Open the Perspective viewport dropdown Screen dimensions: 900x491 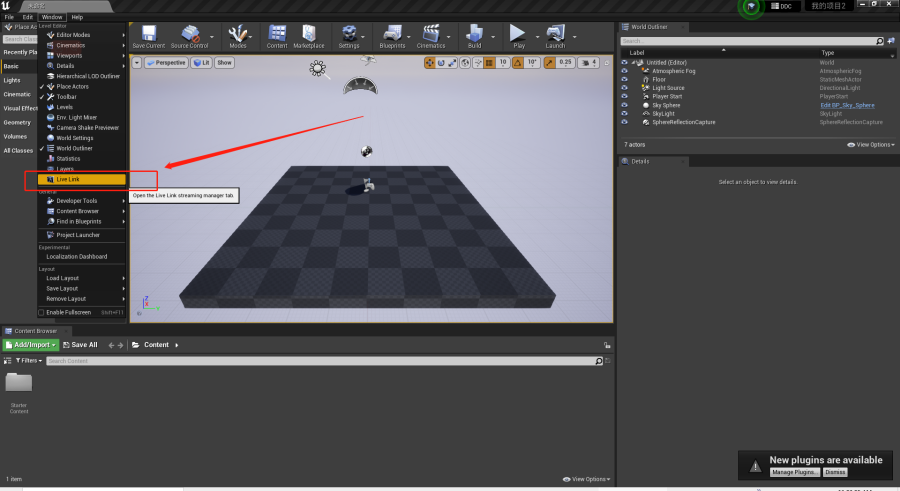coord(166,63)
